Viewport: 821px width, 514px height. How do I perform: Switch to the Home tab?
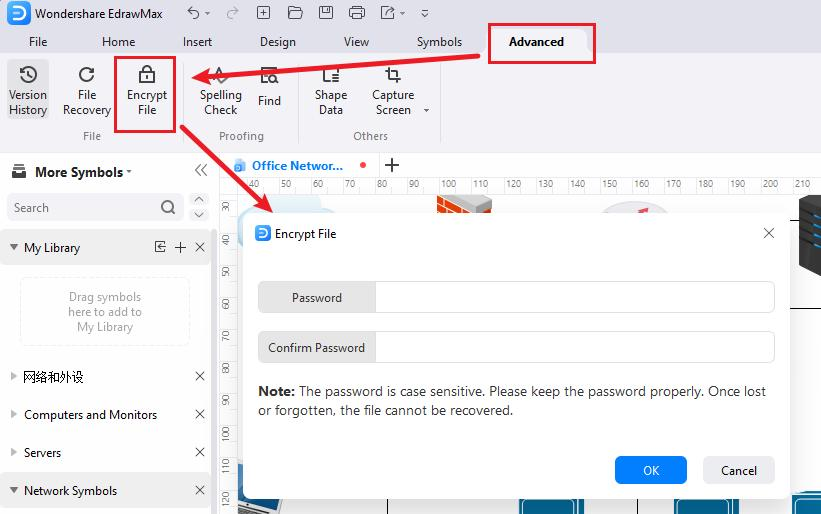pyautogui.click(x=118, y=42)
